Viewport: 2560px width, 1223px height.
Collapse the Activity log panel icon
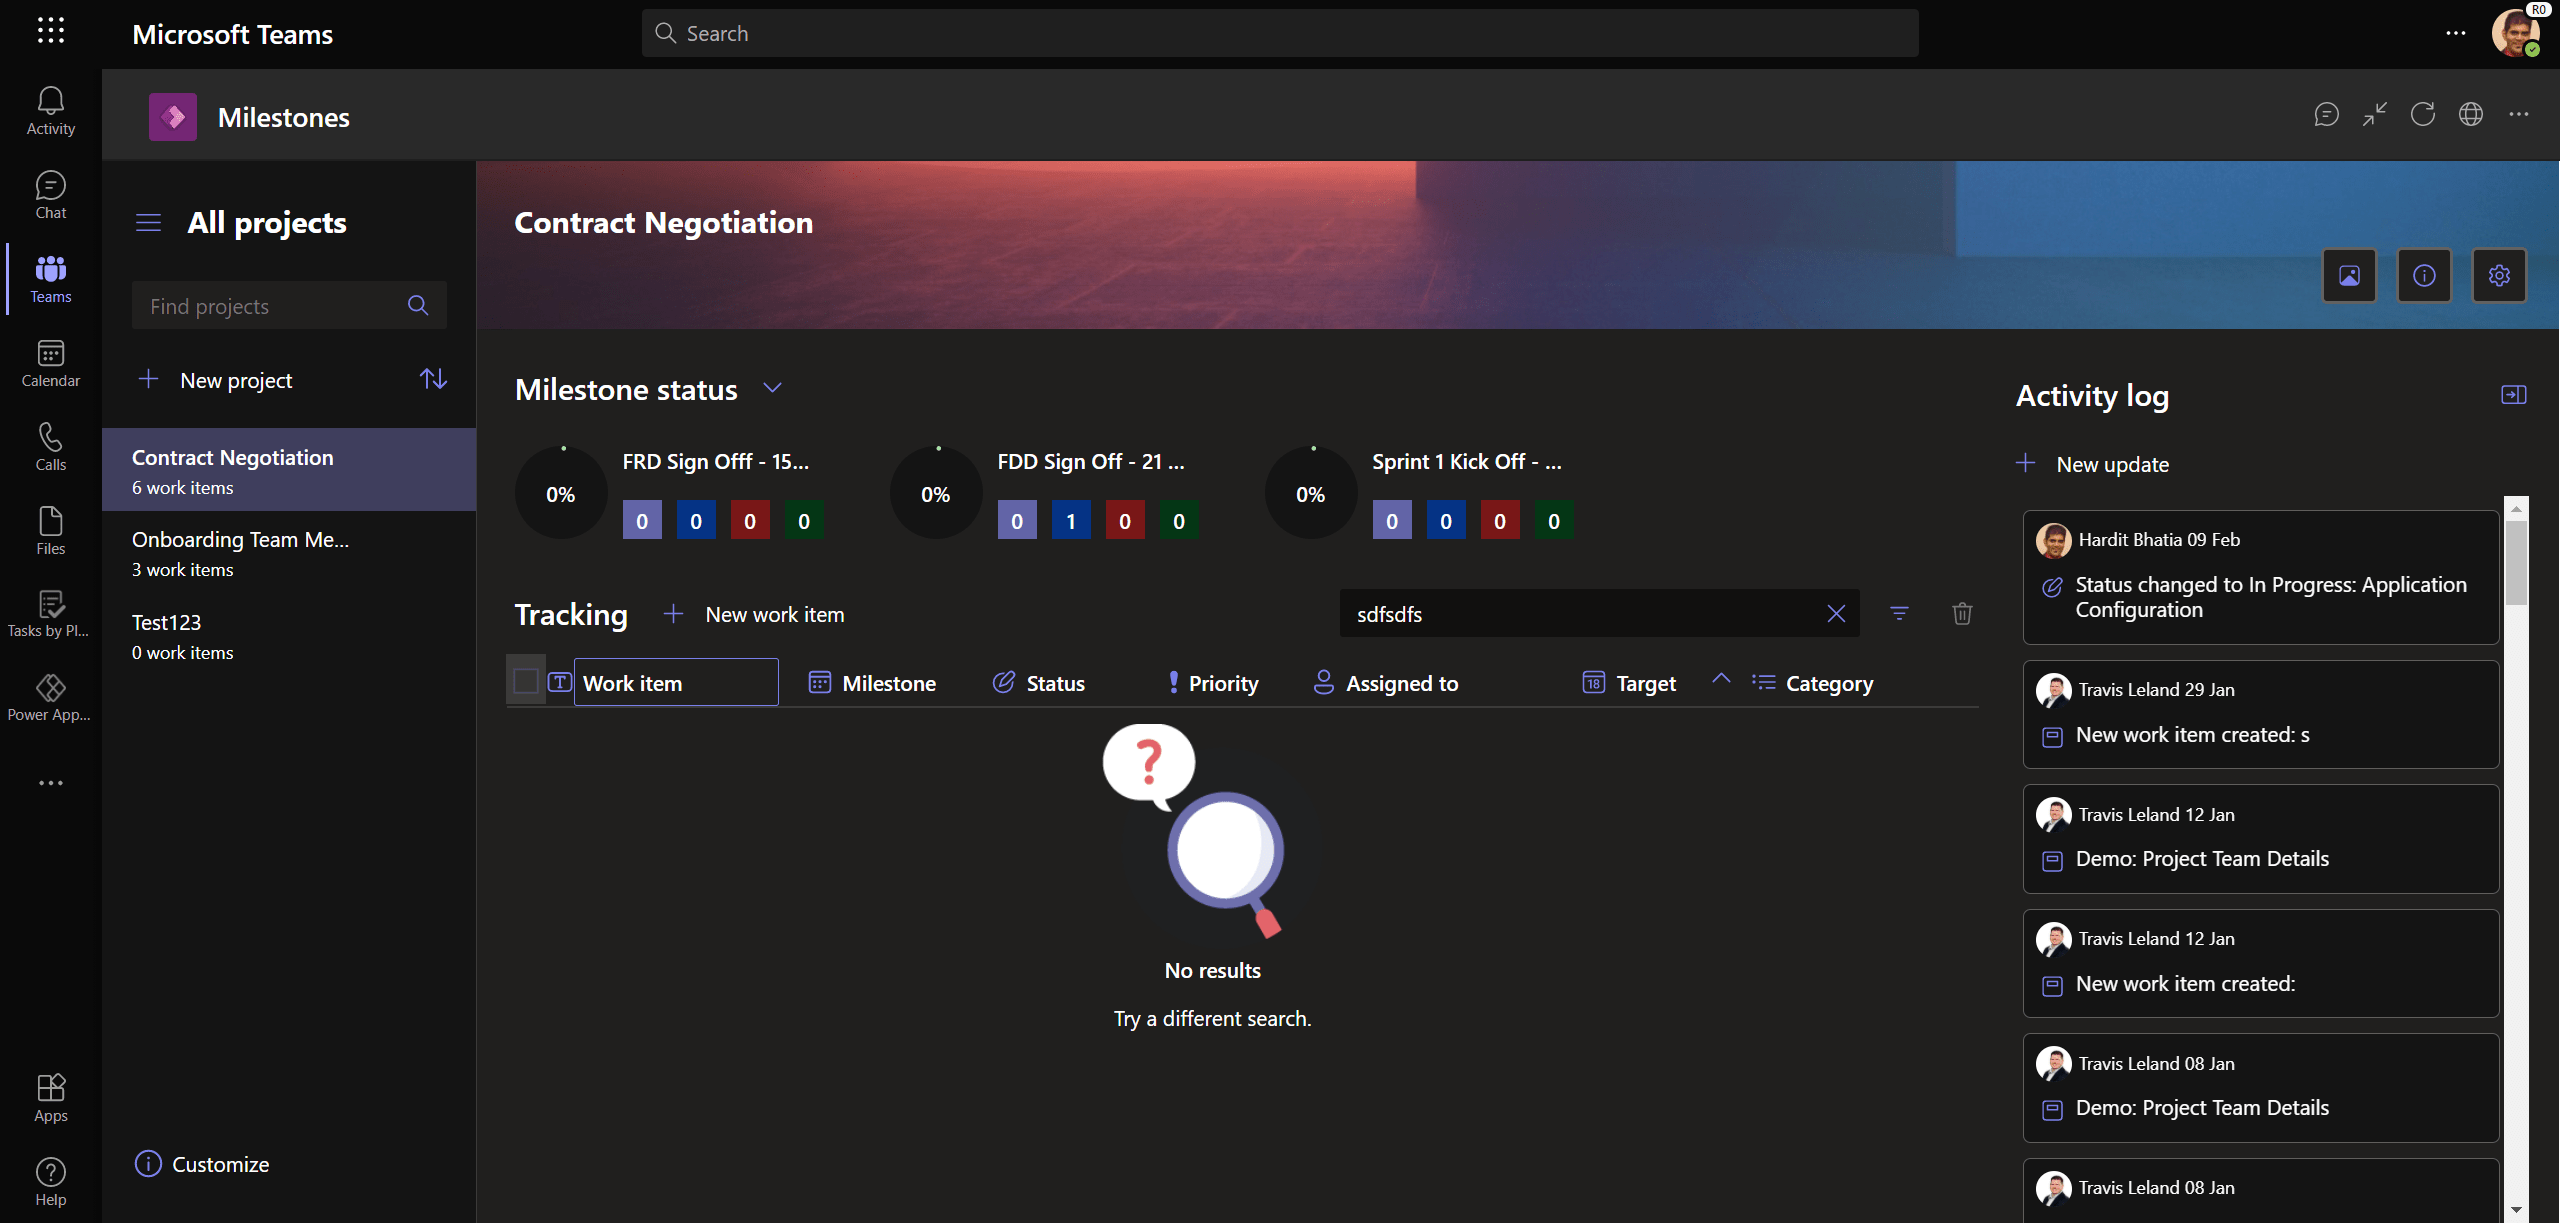[2513, 395]
